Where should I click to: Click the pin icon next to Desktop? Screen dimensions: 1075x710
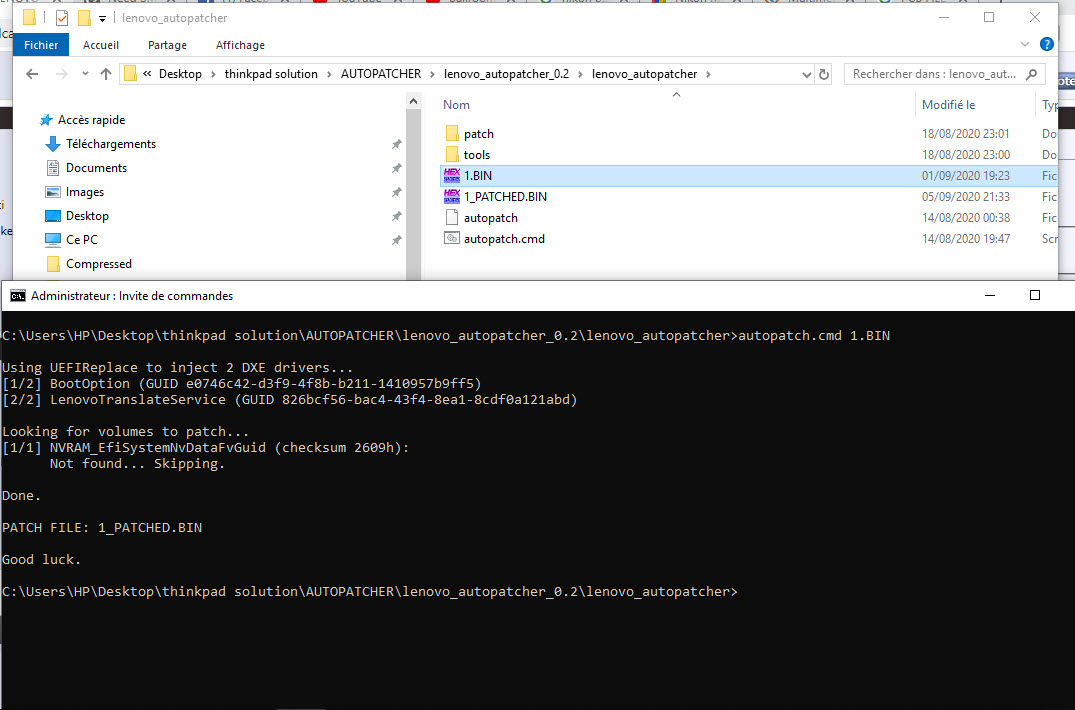coord(396,216)
